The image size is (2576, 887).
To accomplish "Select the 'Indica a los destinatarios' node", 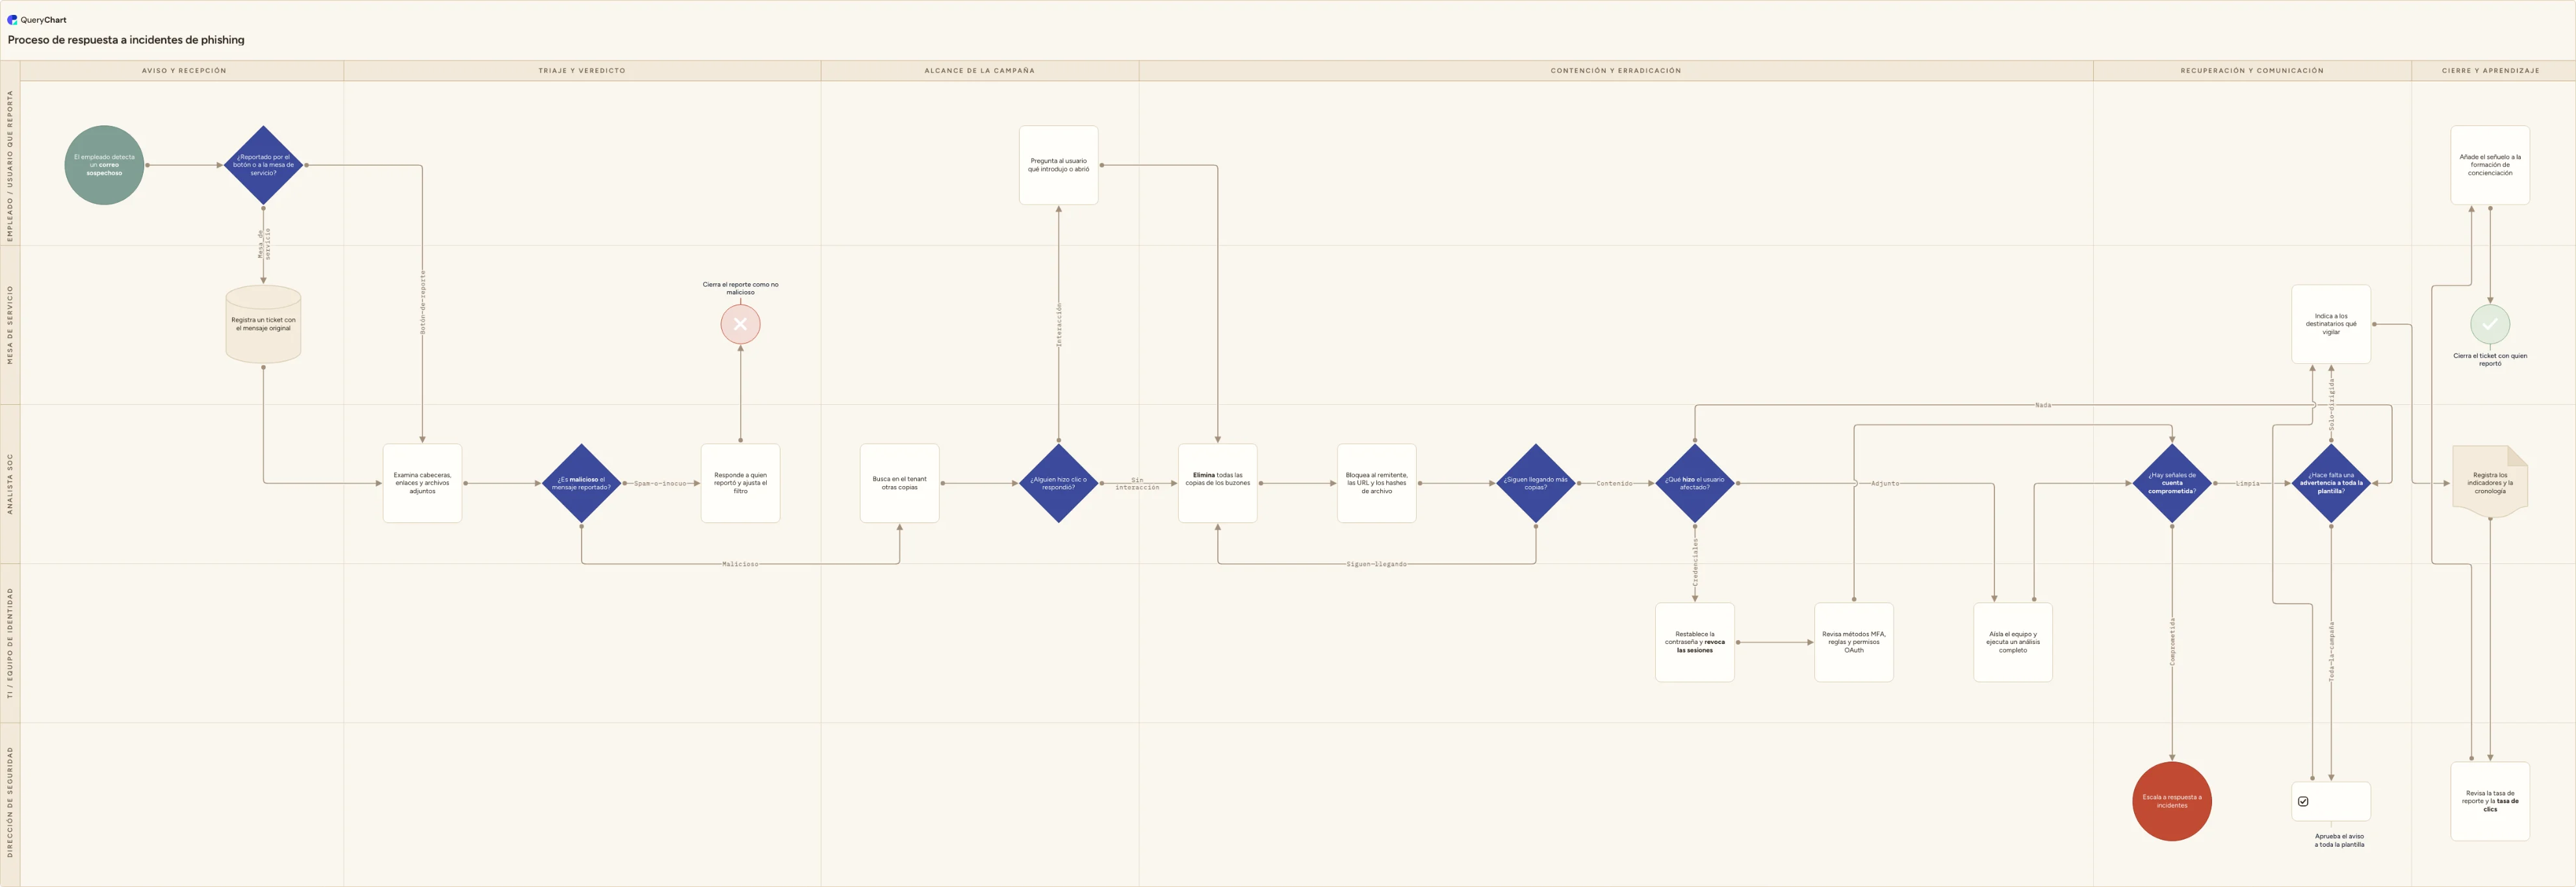I will point(2330,324).
